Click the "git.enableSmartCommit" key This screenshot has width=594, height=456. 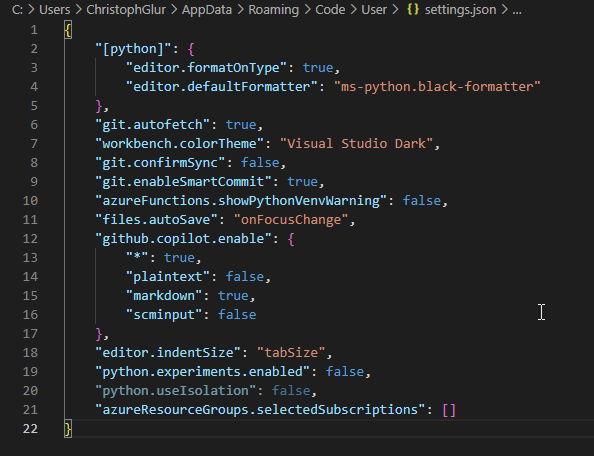(x=183, y=181)
